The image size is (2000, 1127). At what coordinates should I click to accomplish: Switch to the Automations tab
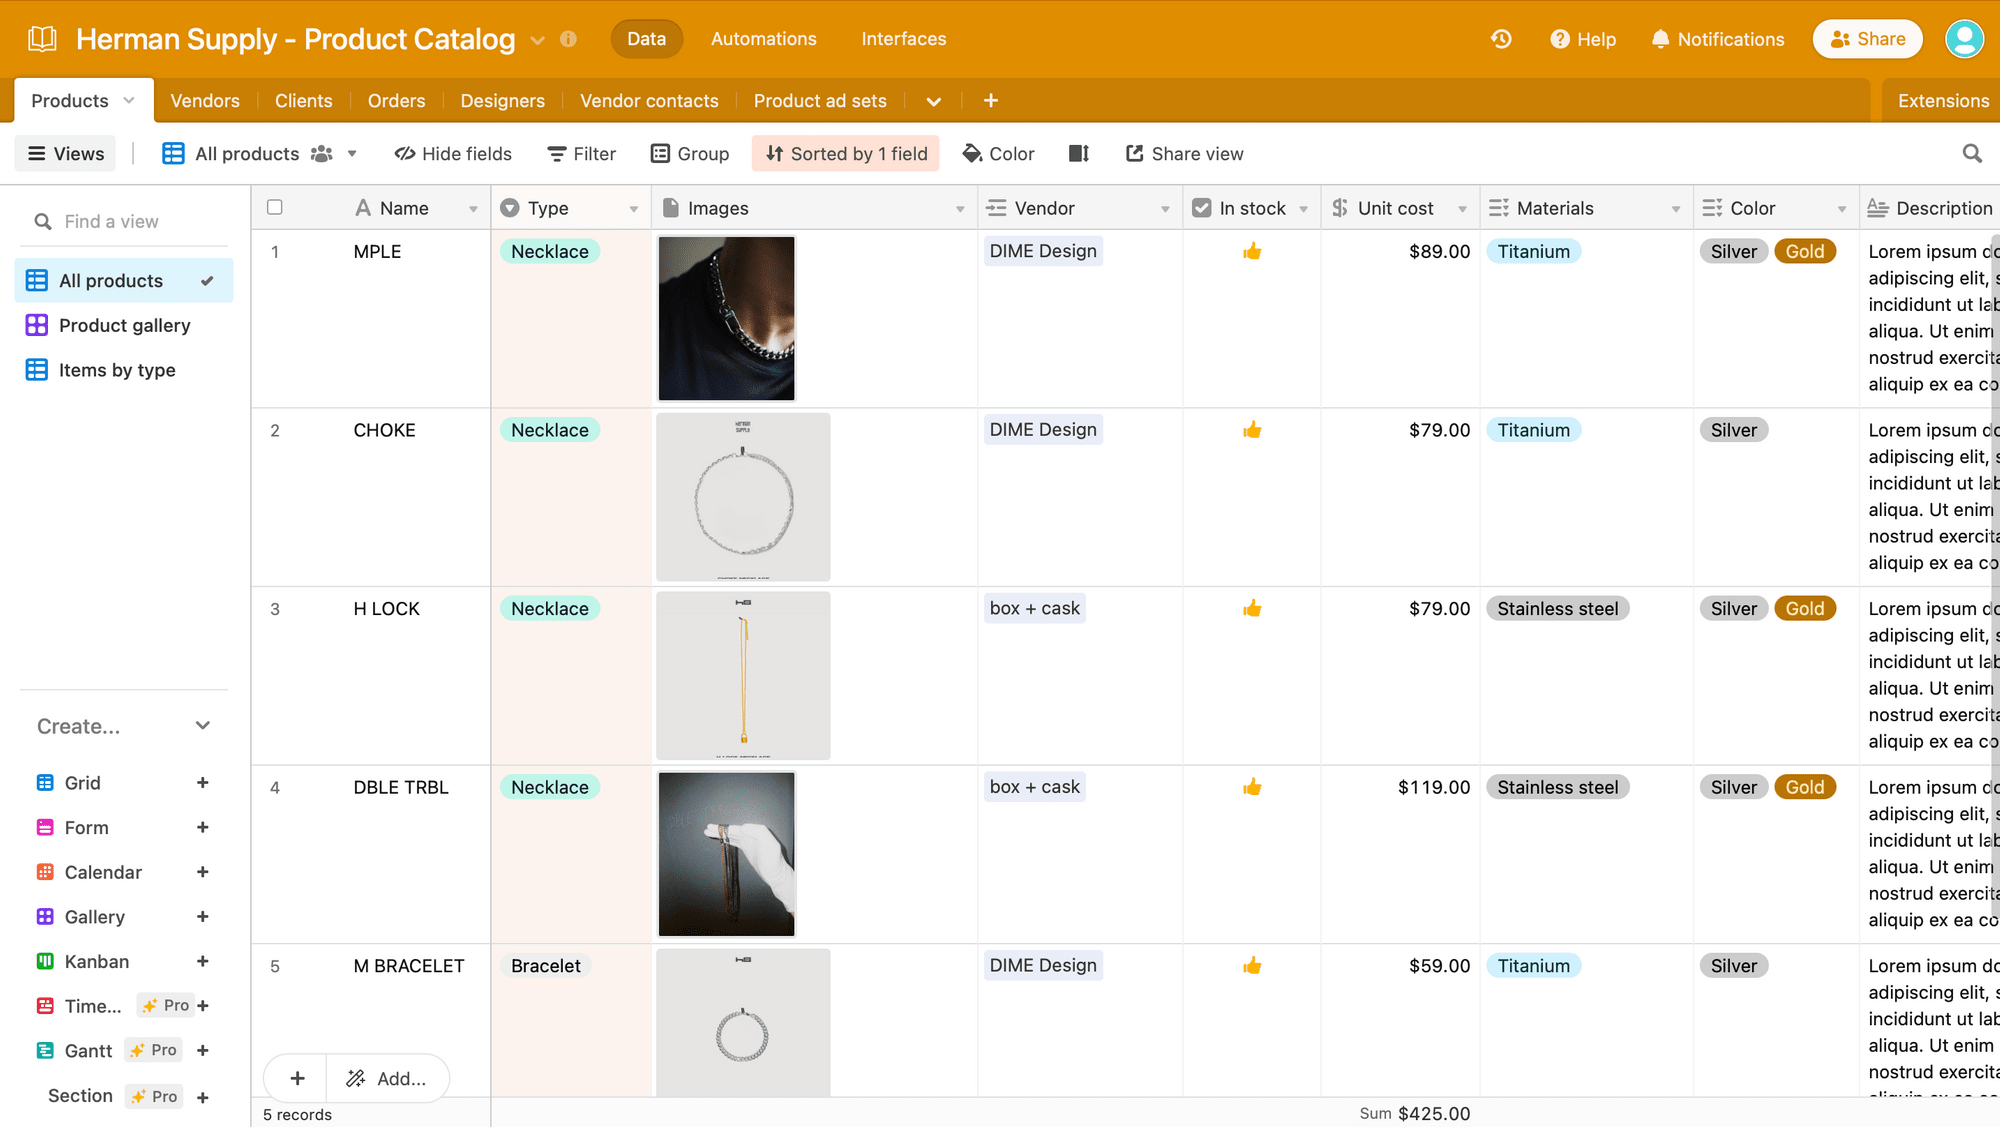pyautogui.click(x=763, y=39)
